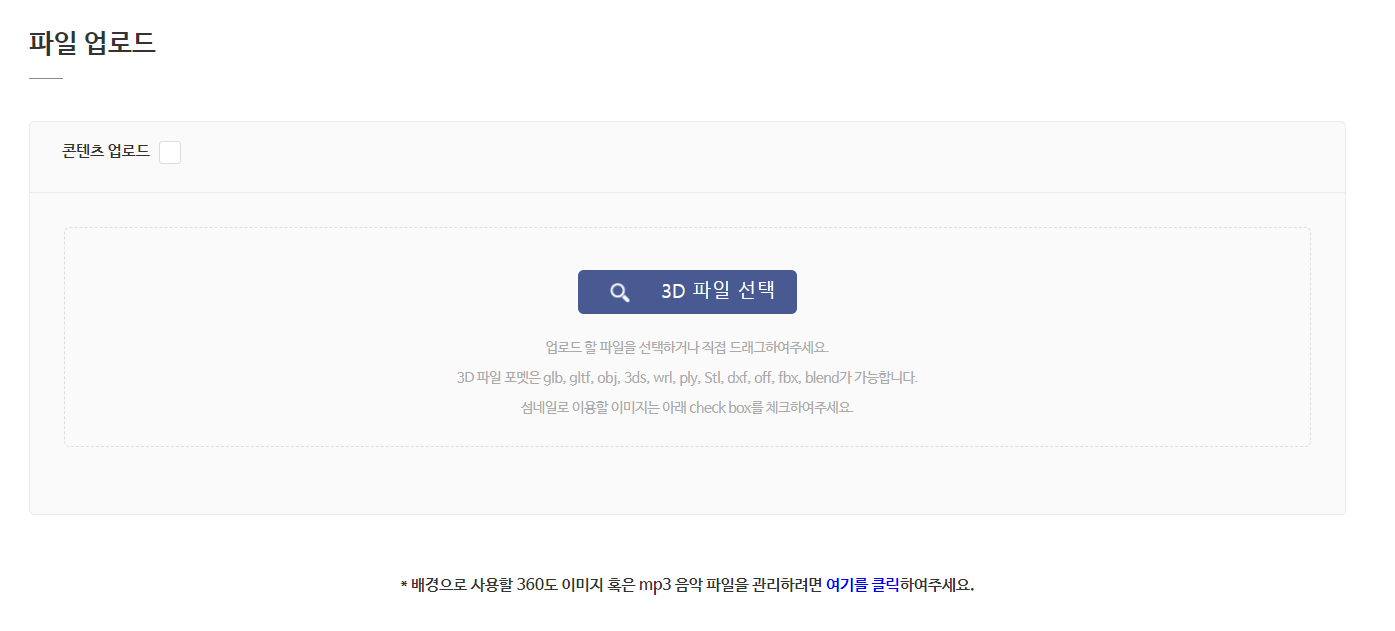Image resolution: width=1395 pixels, height=631 pixels.
Task: Click 하여주세요 text after the blue link
Action: click(x=937, y=585)
